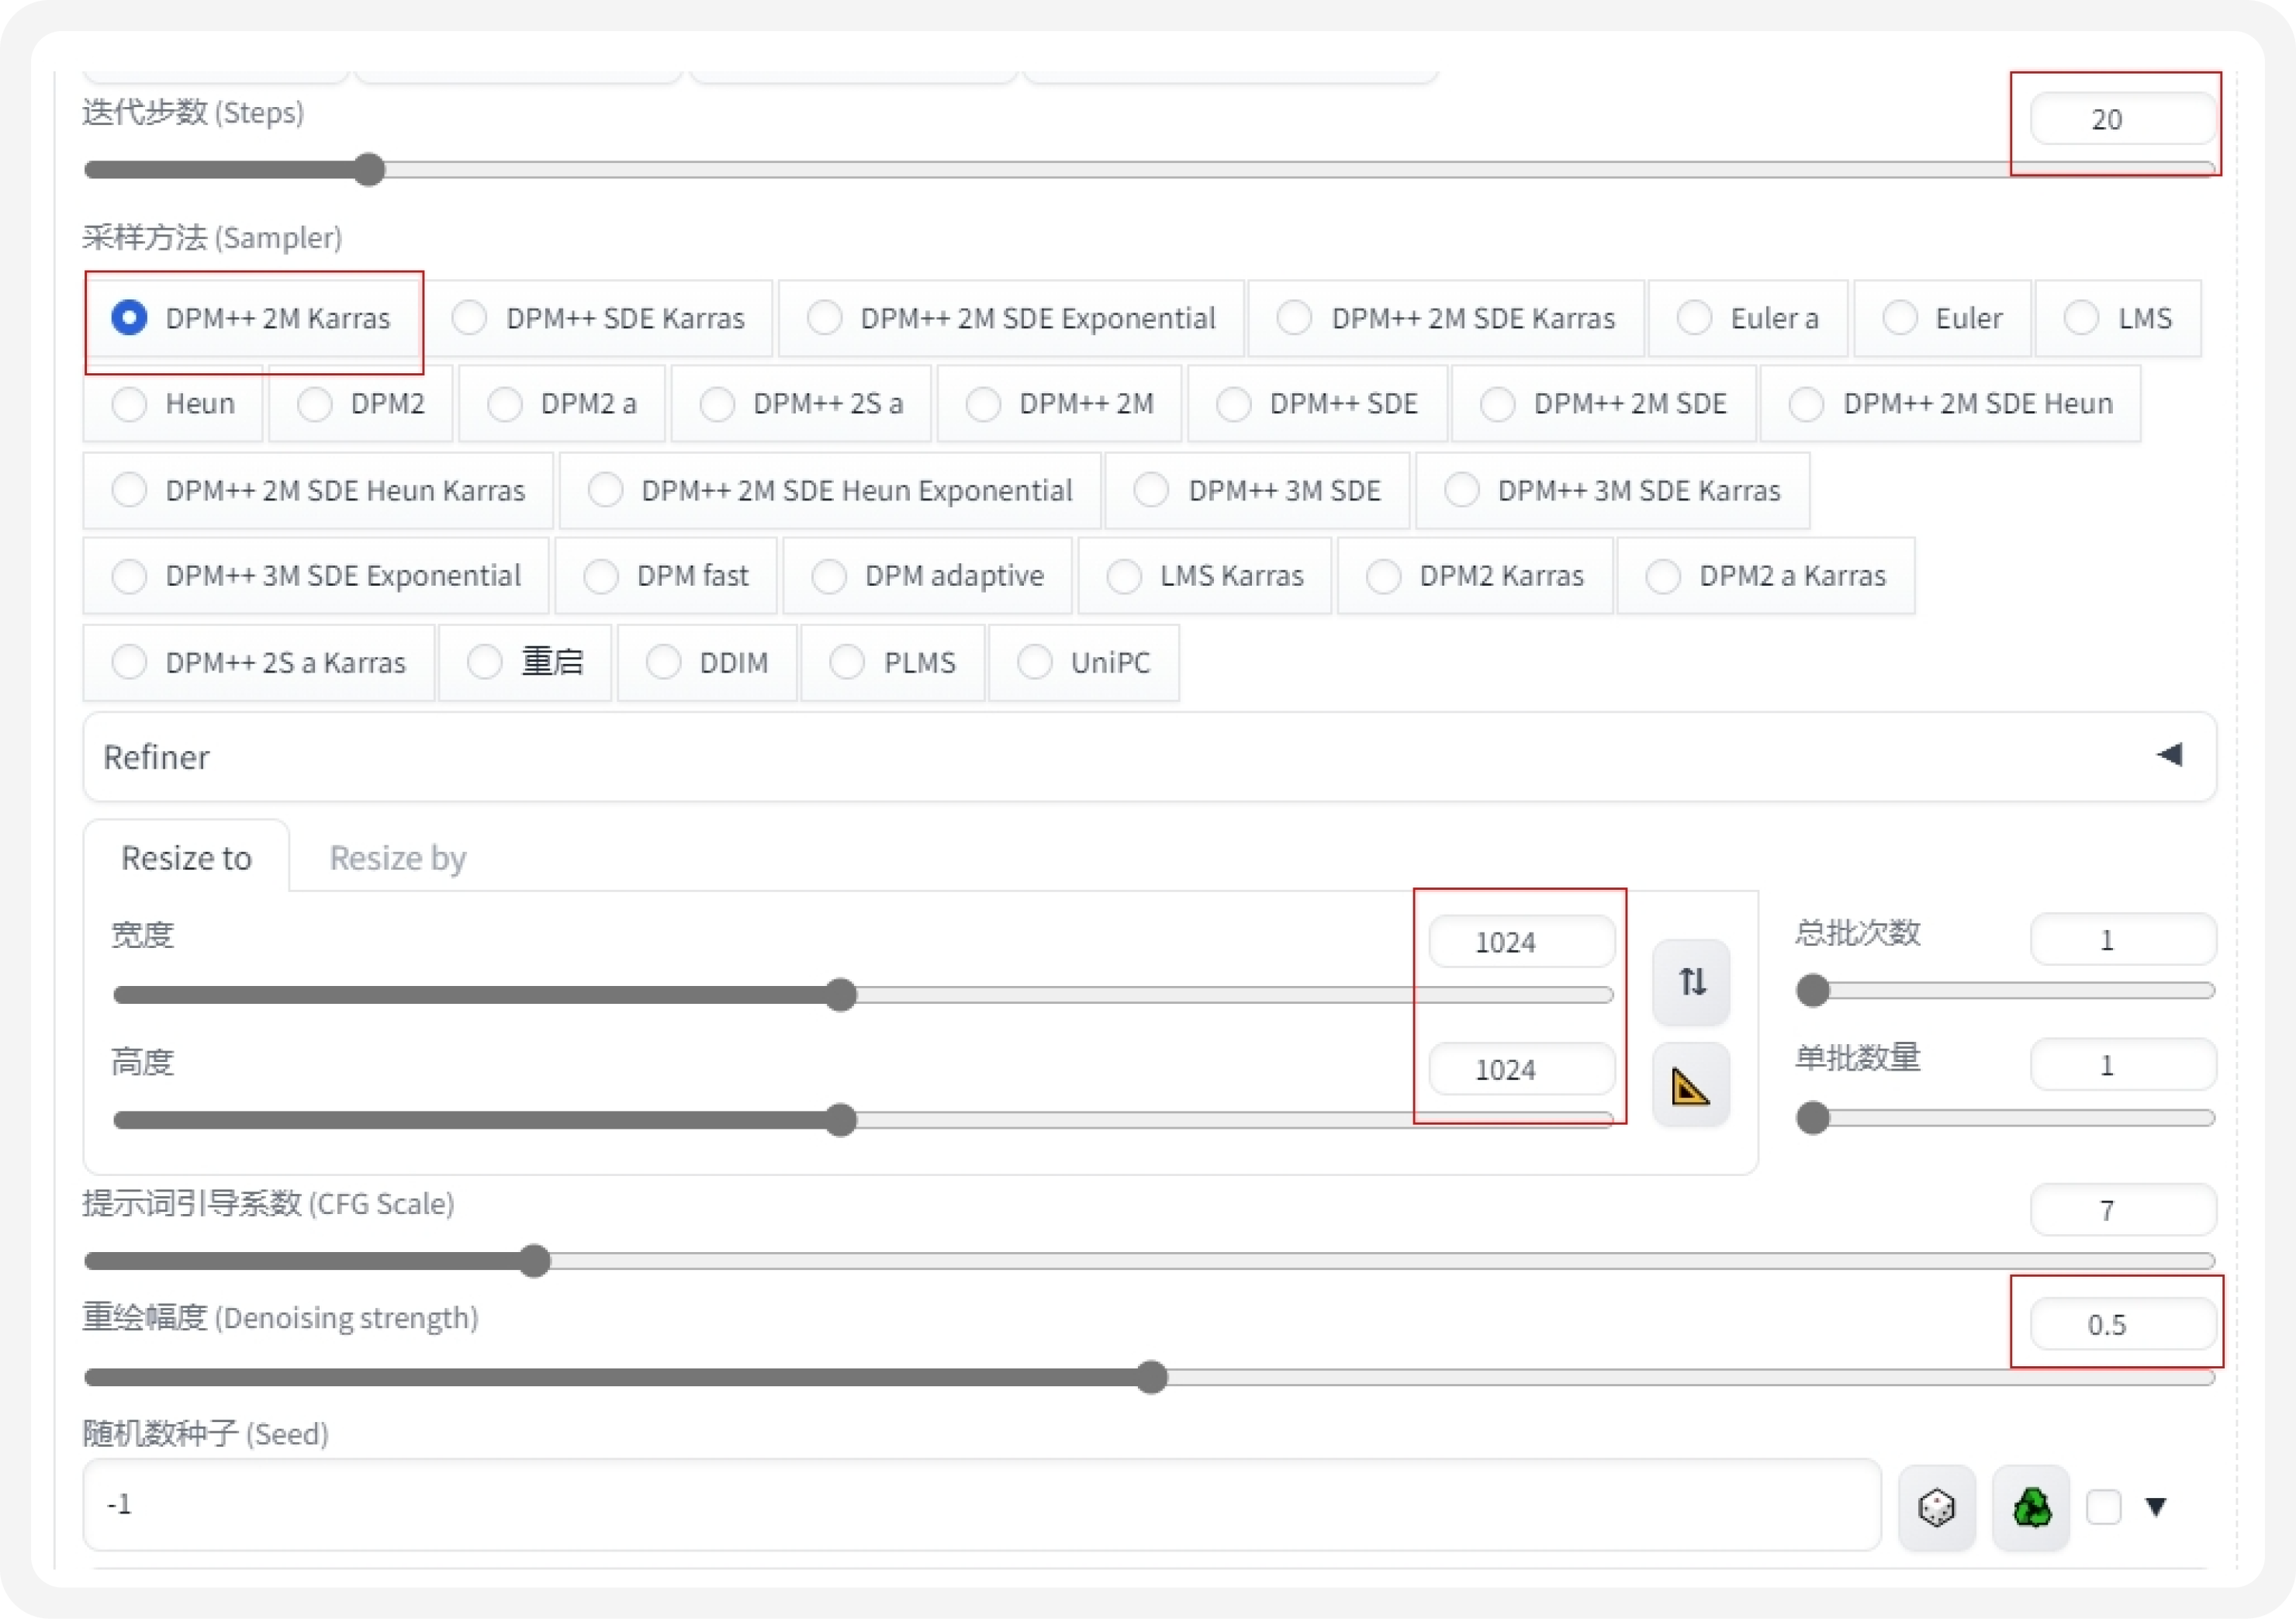This screenshot has width=2296, height=1619.
Task: Choose DPM++ 3M SDE Exponential sampler
Action: [316, 576]
